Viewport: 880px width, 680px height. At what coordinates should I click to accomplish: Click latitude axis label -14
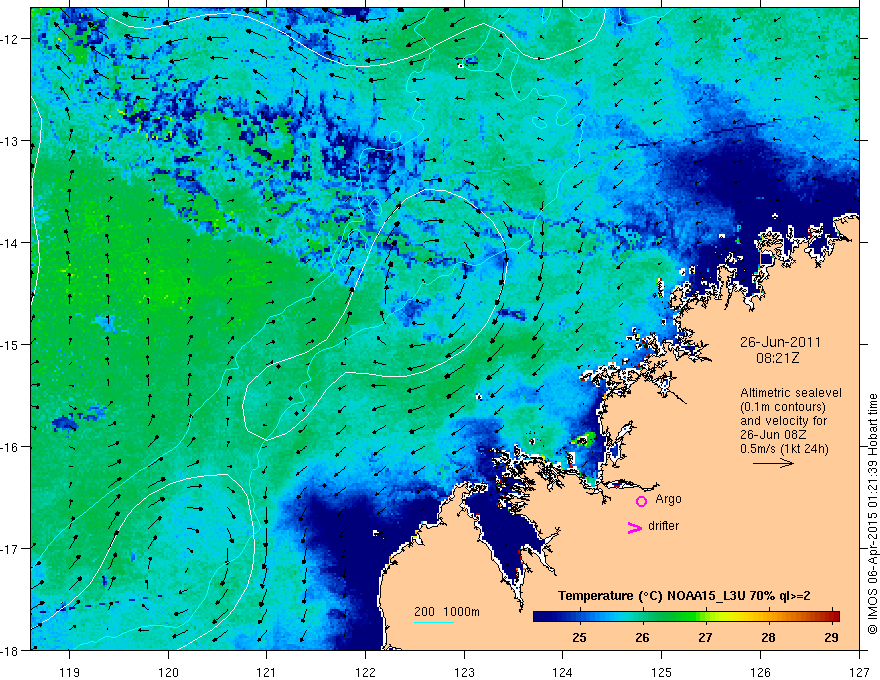[x=12, y=243]
